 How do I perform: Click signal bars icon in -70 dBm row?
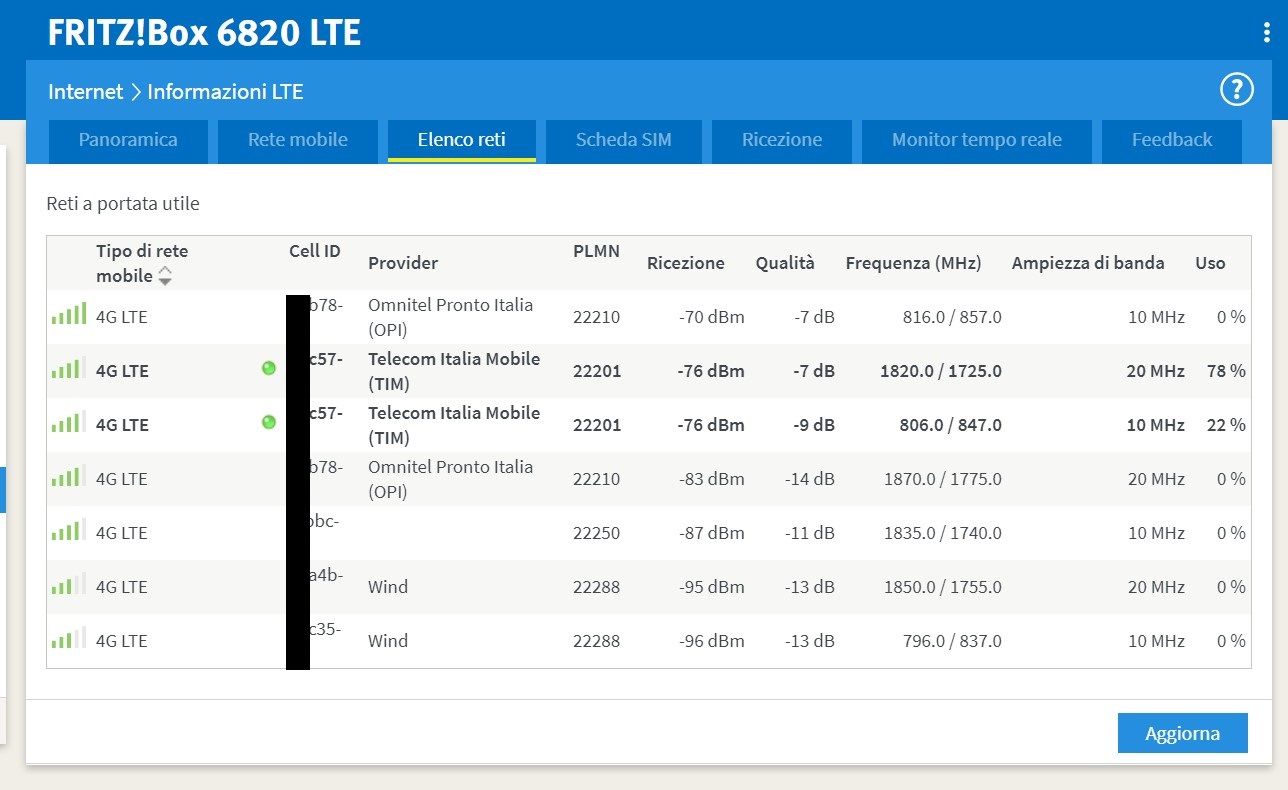tap(69, 315)
